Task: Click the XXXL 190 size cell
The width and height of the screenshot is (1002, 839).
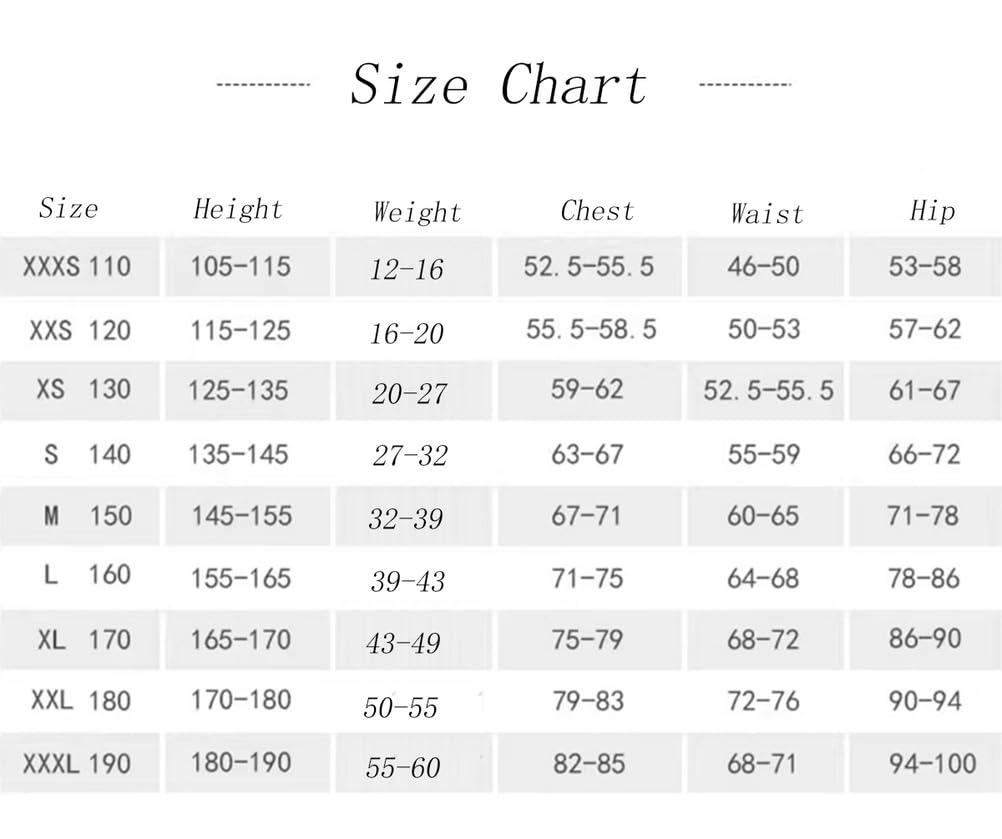Action: [x=77, y=764]
